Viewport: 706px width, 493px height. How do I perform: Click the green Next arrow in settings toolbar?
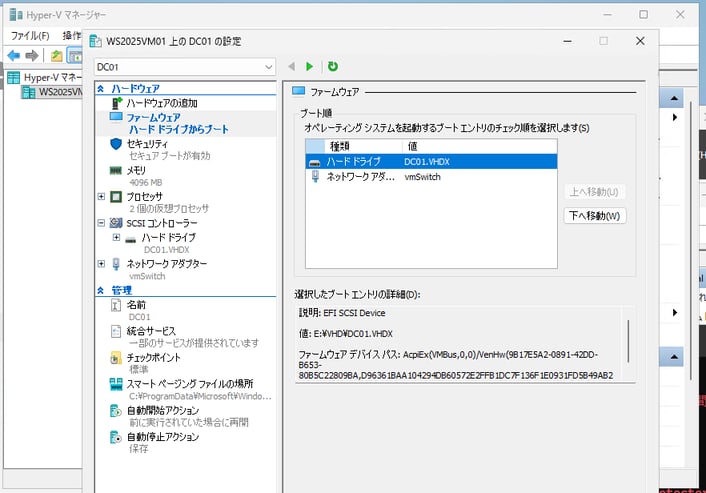pos(309,67)
